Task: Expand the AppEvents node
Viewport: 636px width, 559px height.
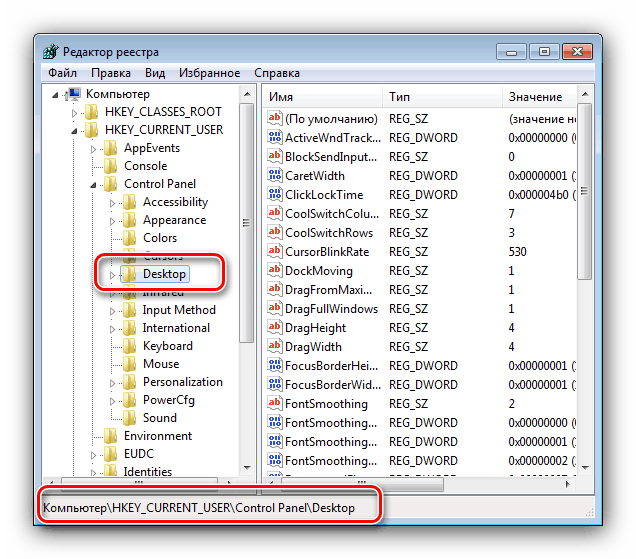Action: (x=93, y=149)
